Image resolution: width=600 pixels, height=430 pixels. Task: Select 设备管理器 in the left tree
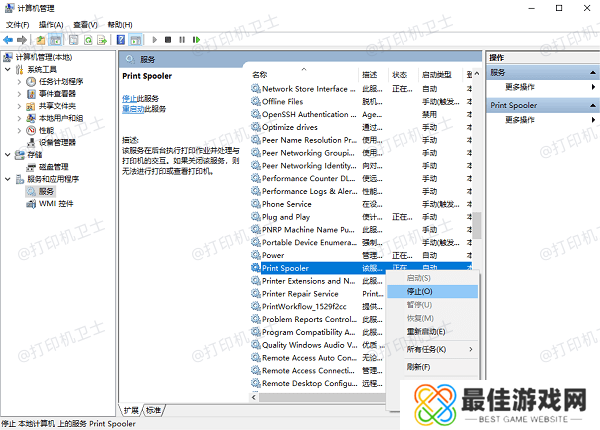point(57,142)
